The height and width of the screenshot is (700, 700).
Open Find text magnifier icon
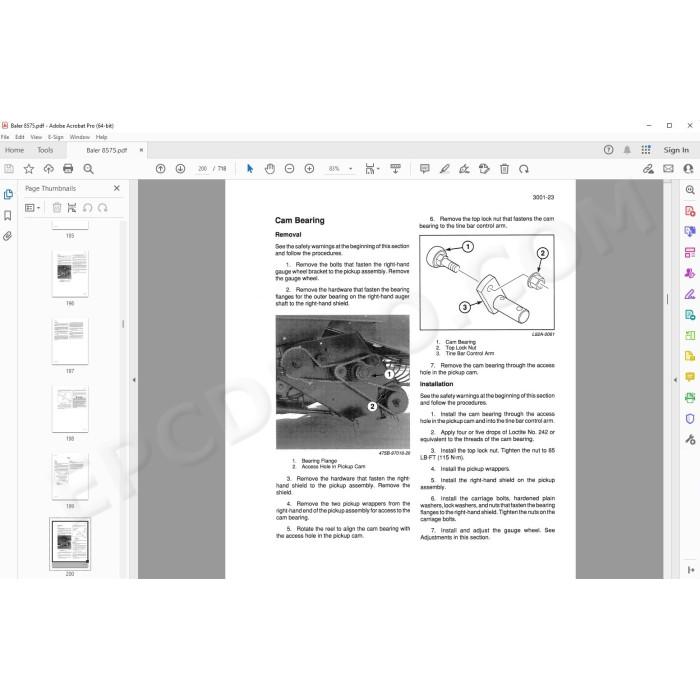(x=88, y=169)
